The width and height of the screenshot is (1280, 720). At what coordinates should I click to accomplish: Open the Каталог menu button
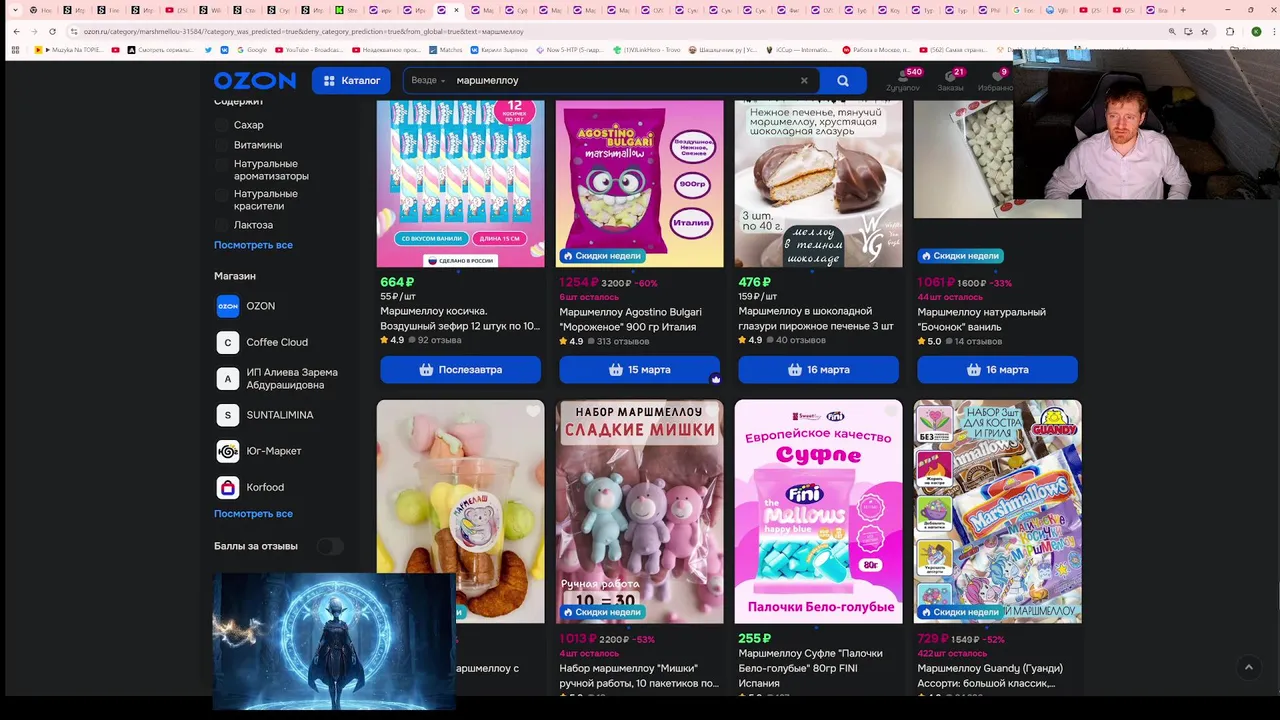351,81
